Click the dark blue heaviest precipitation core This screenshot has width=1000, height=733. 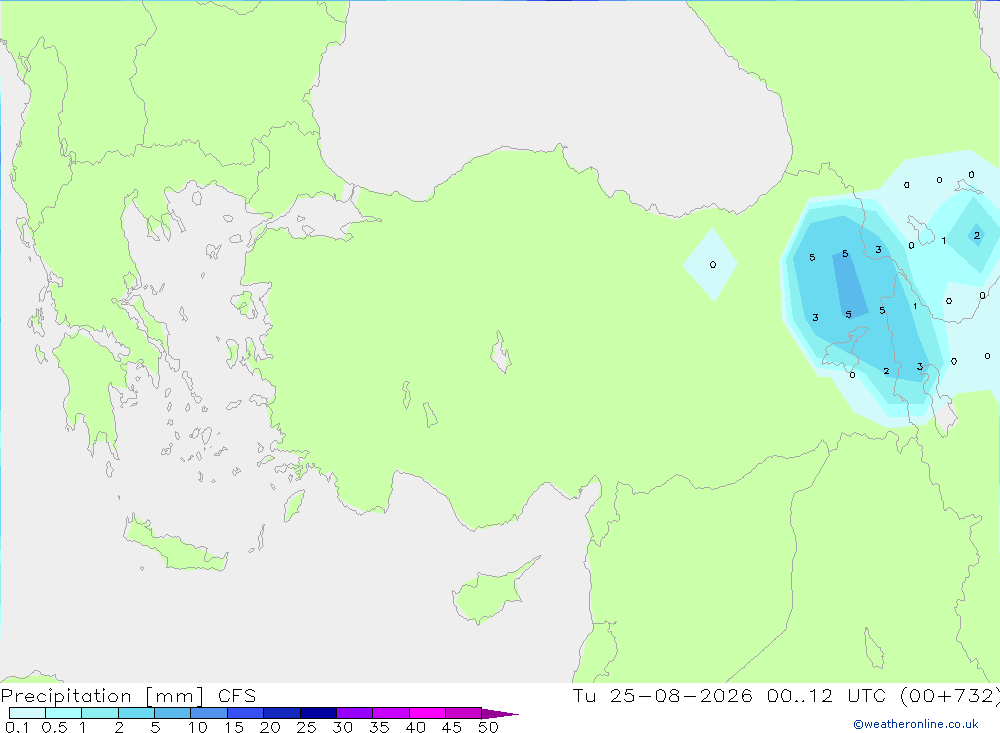tap(850, 285)
